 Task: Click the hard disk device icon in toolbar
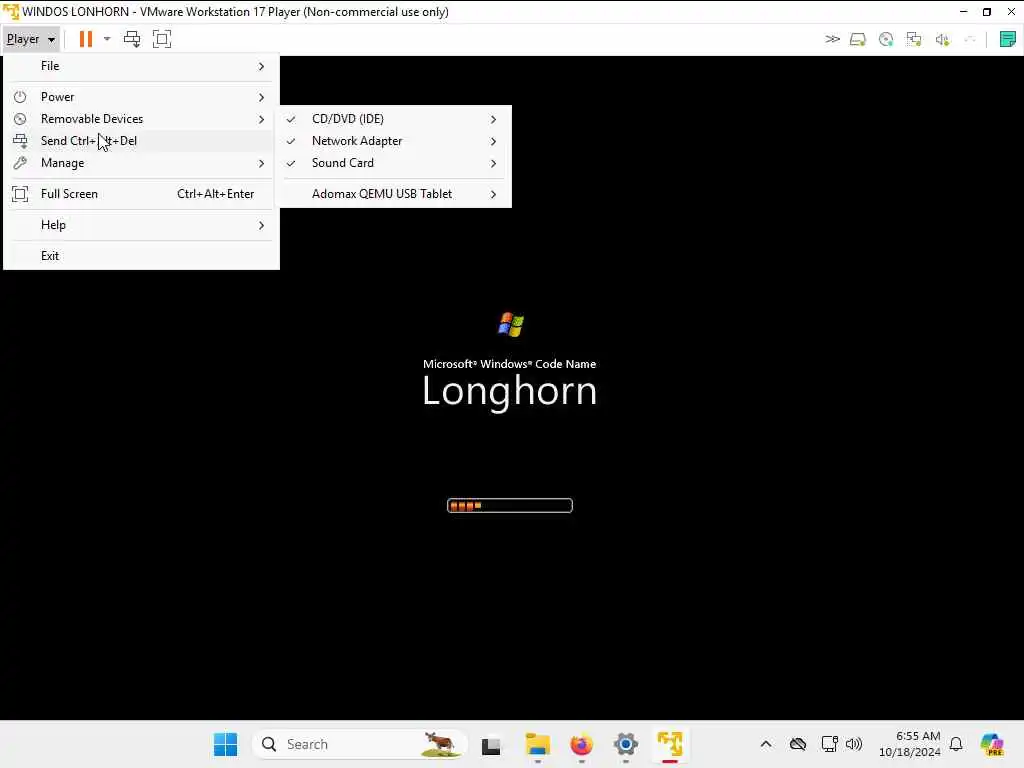pos(857,40)
